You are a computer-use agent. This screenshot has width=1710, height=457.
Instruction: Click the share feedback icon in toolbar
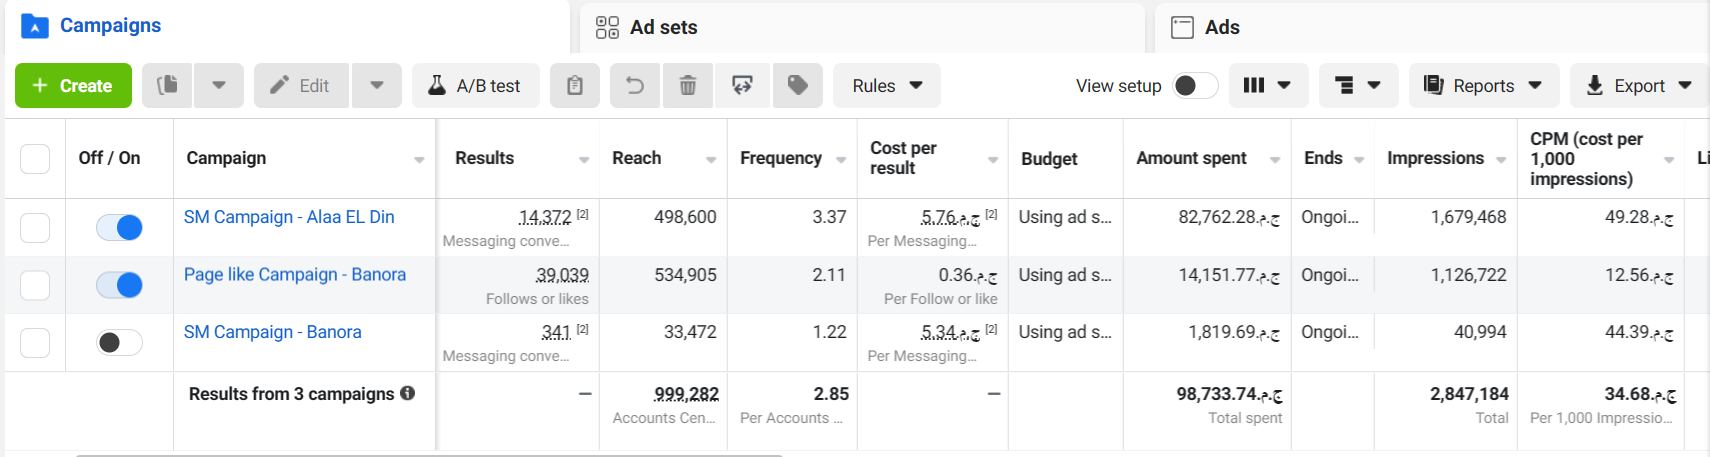pyautogui.click(x=742, y=86)
